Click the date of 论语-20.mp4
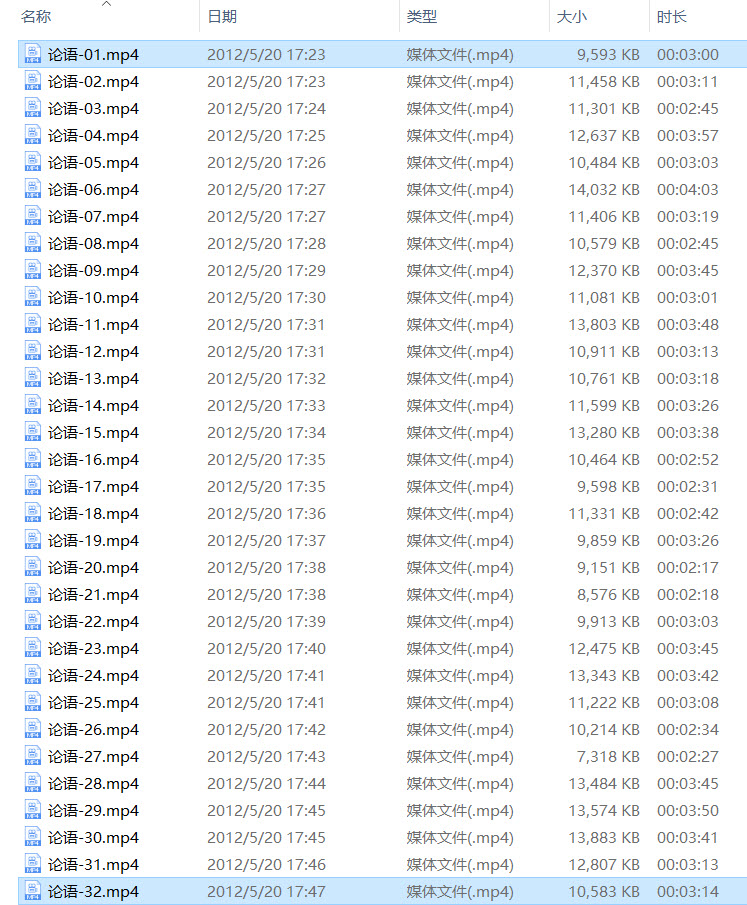 266,567
